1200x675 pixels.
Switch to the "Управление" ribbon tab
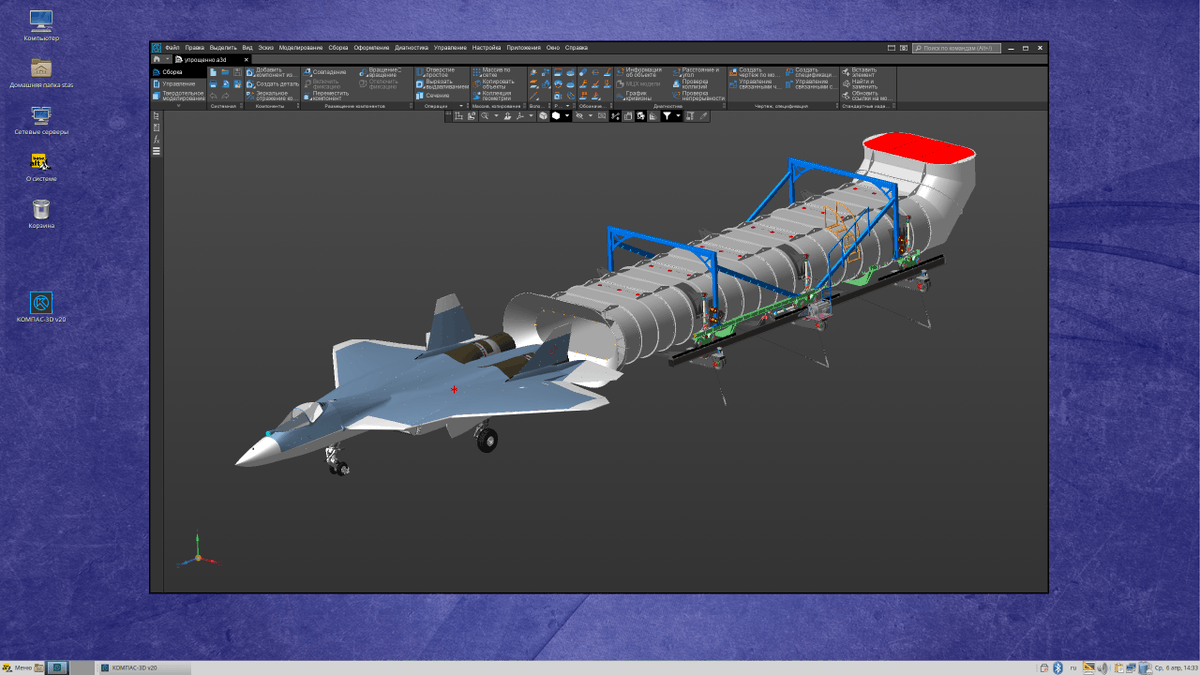tap(179, 84)
